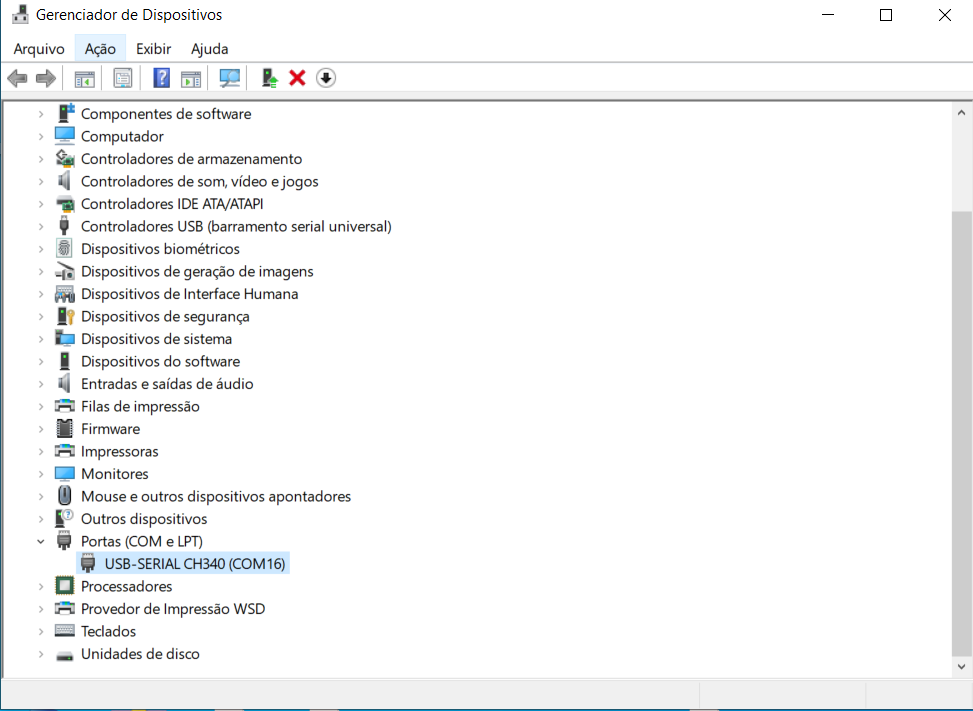
Task: Open the Exibir menu
Action: (x=153, y=48)
